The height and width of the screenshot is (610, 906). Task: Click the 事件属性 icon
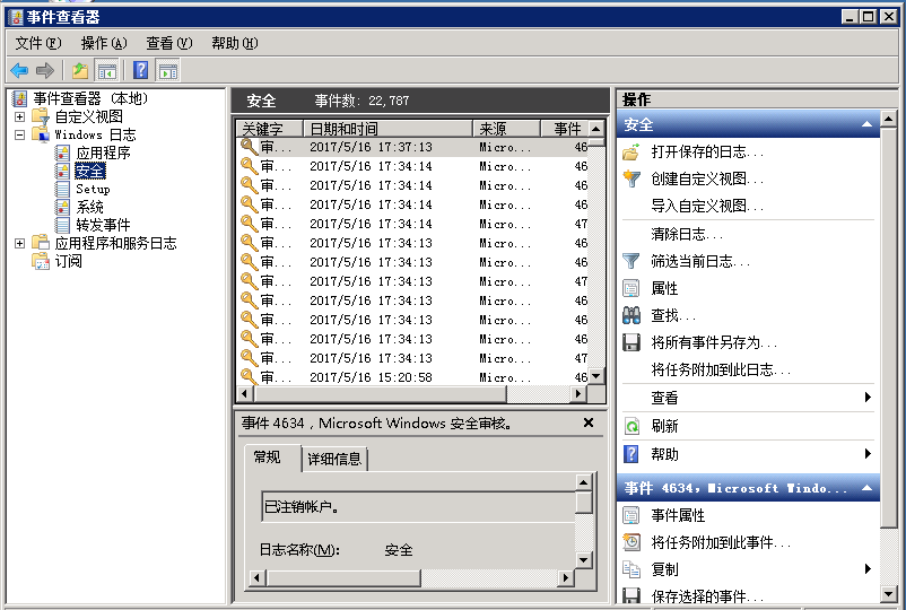point(631,515)
